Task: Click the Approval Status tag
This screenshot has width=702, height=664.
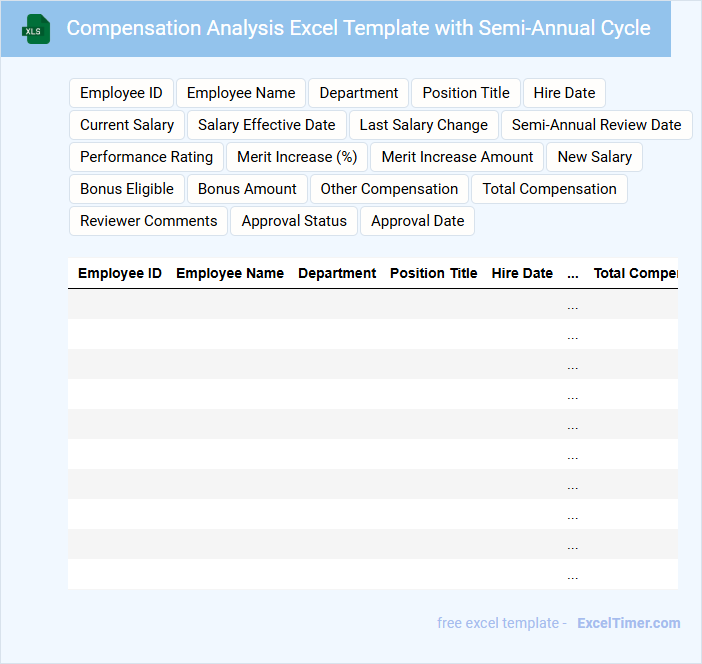Action: click(294, 221)
